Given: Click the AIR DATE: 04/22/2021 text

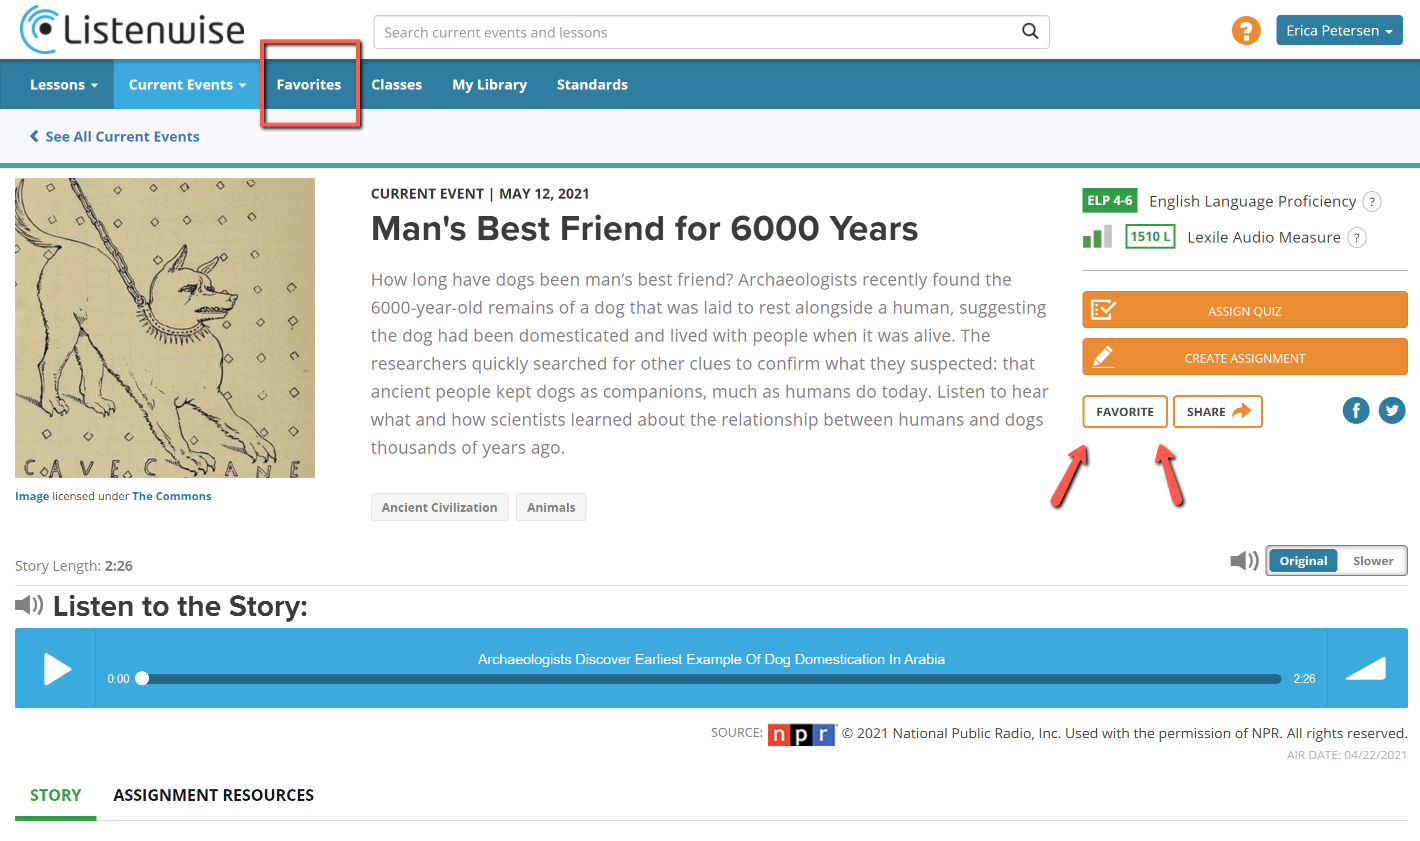Looking at the screenshot, I should pos(1347,755).
